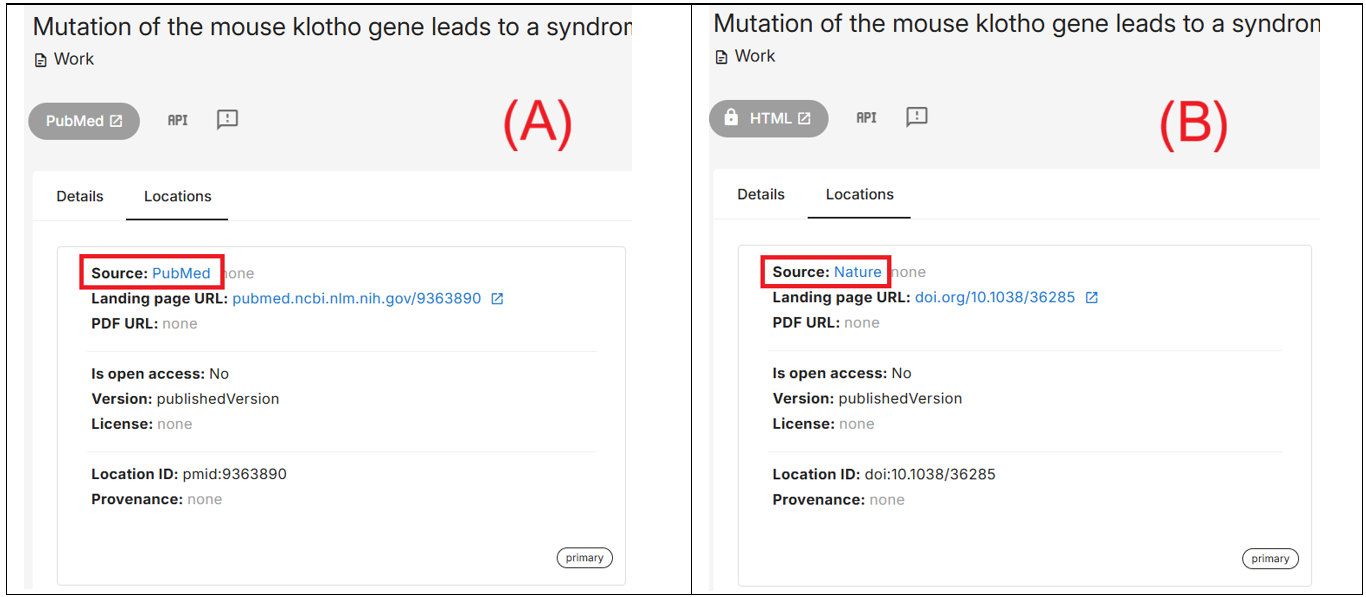Follow the pubmed.ncbi.nlm.nih.gov/9363890 landing page link

click(x=357, y=298)
